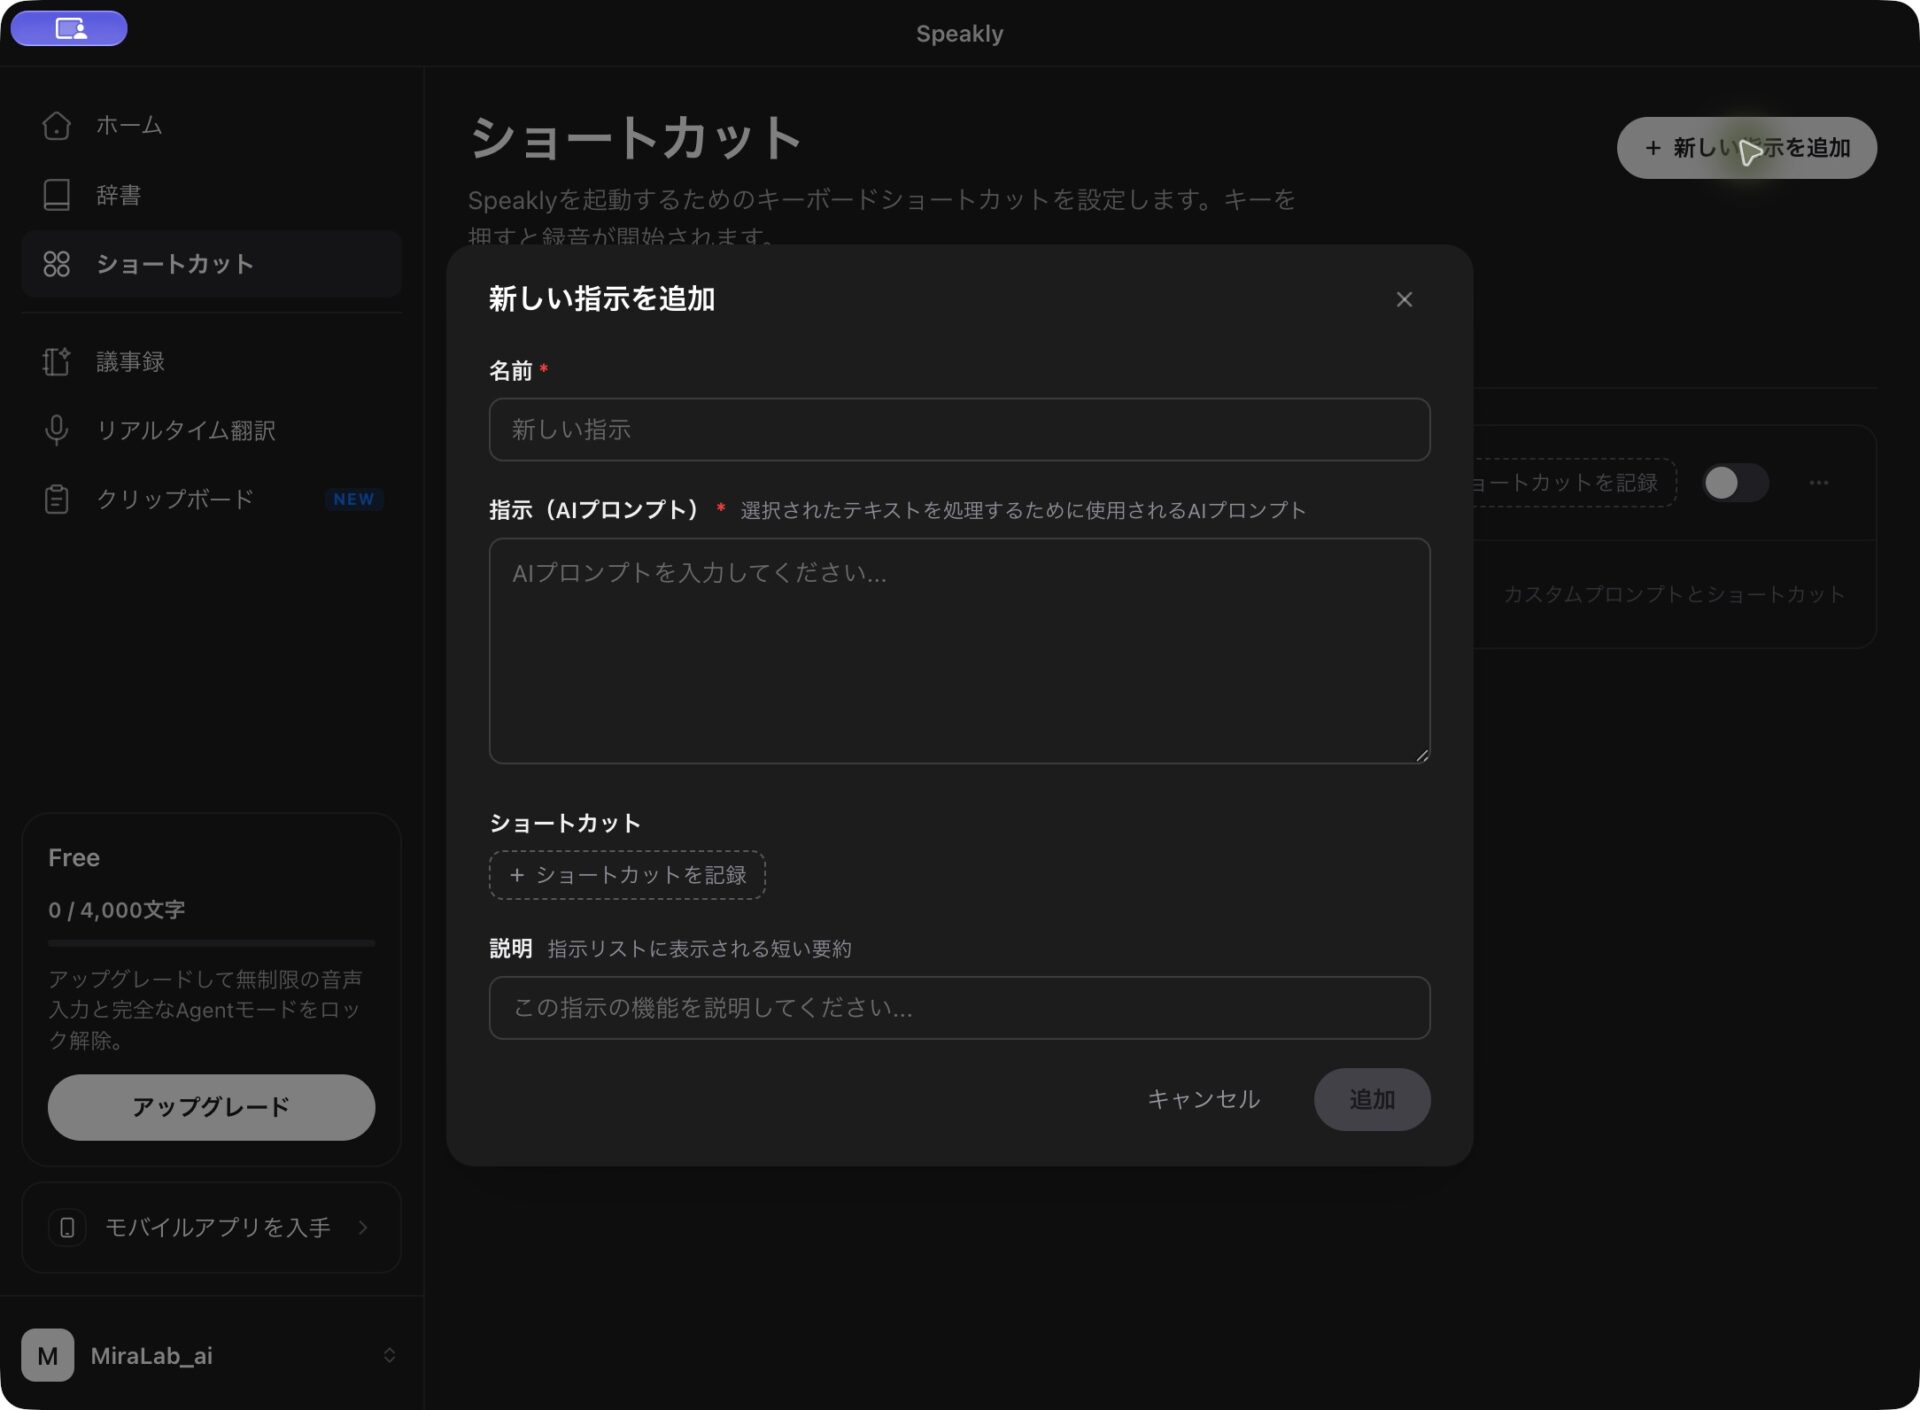
Task: Open 議事録 in the sidebar
Action: point(211,361)
